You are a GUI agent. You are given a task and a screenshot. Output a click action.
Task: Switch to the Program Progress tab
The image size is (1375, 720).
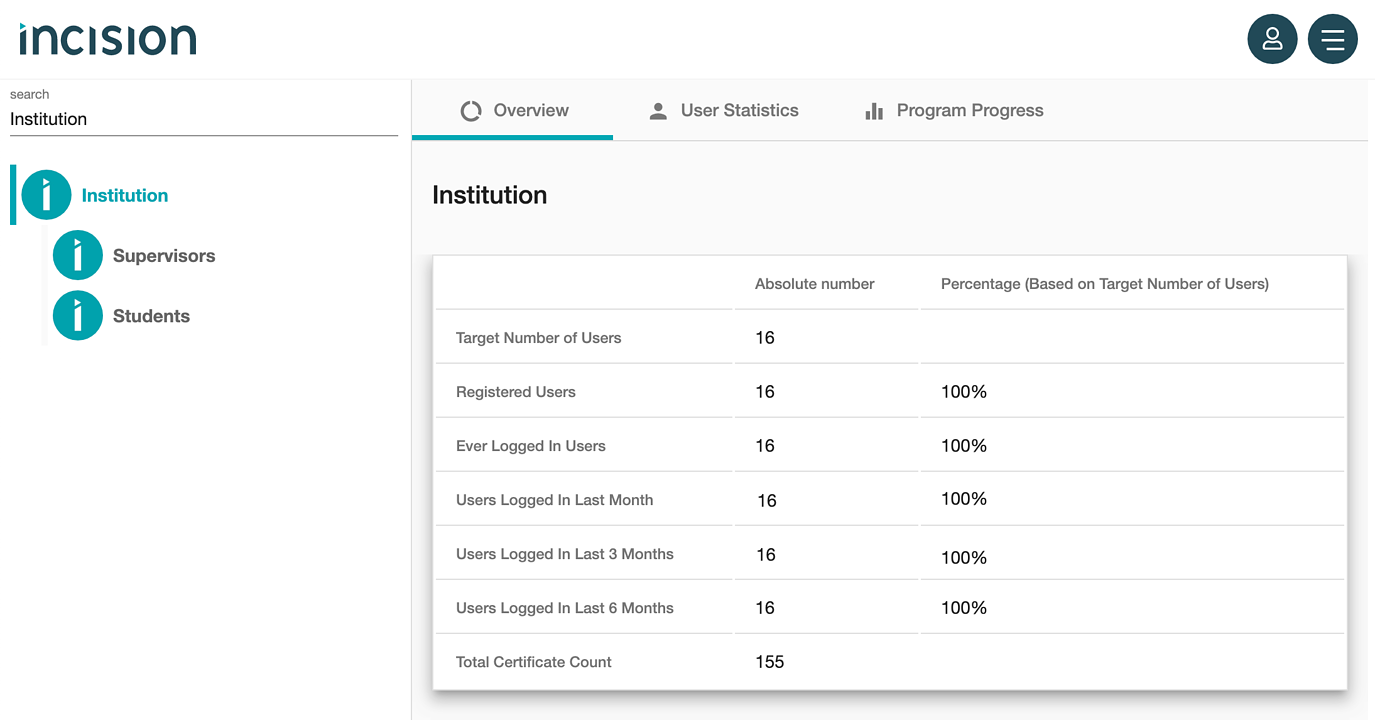(969, 111)
